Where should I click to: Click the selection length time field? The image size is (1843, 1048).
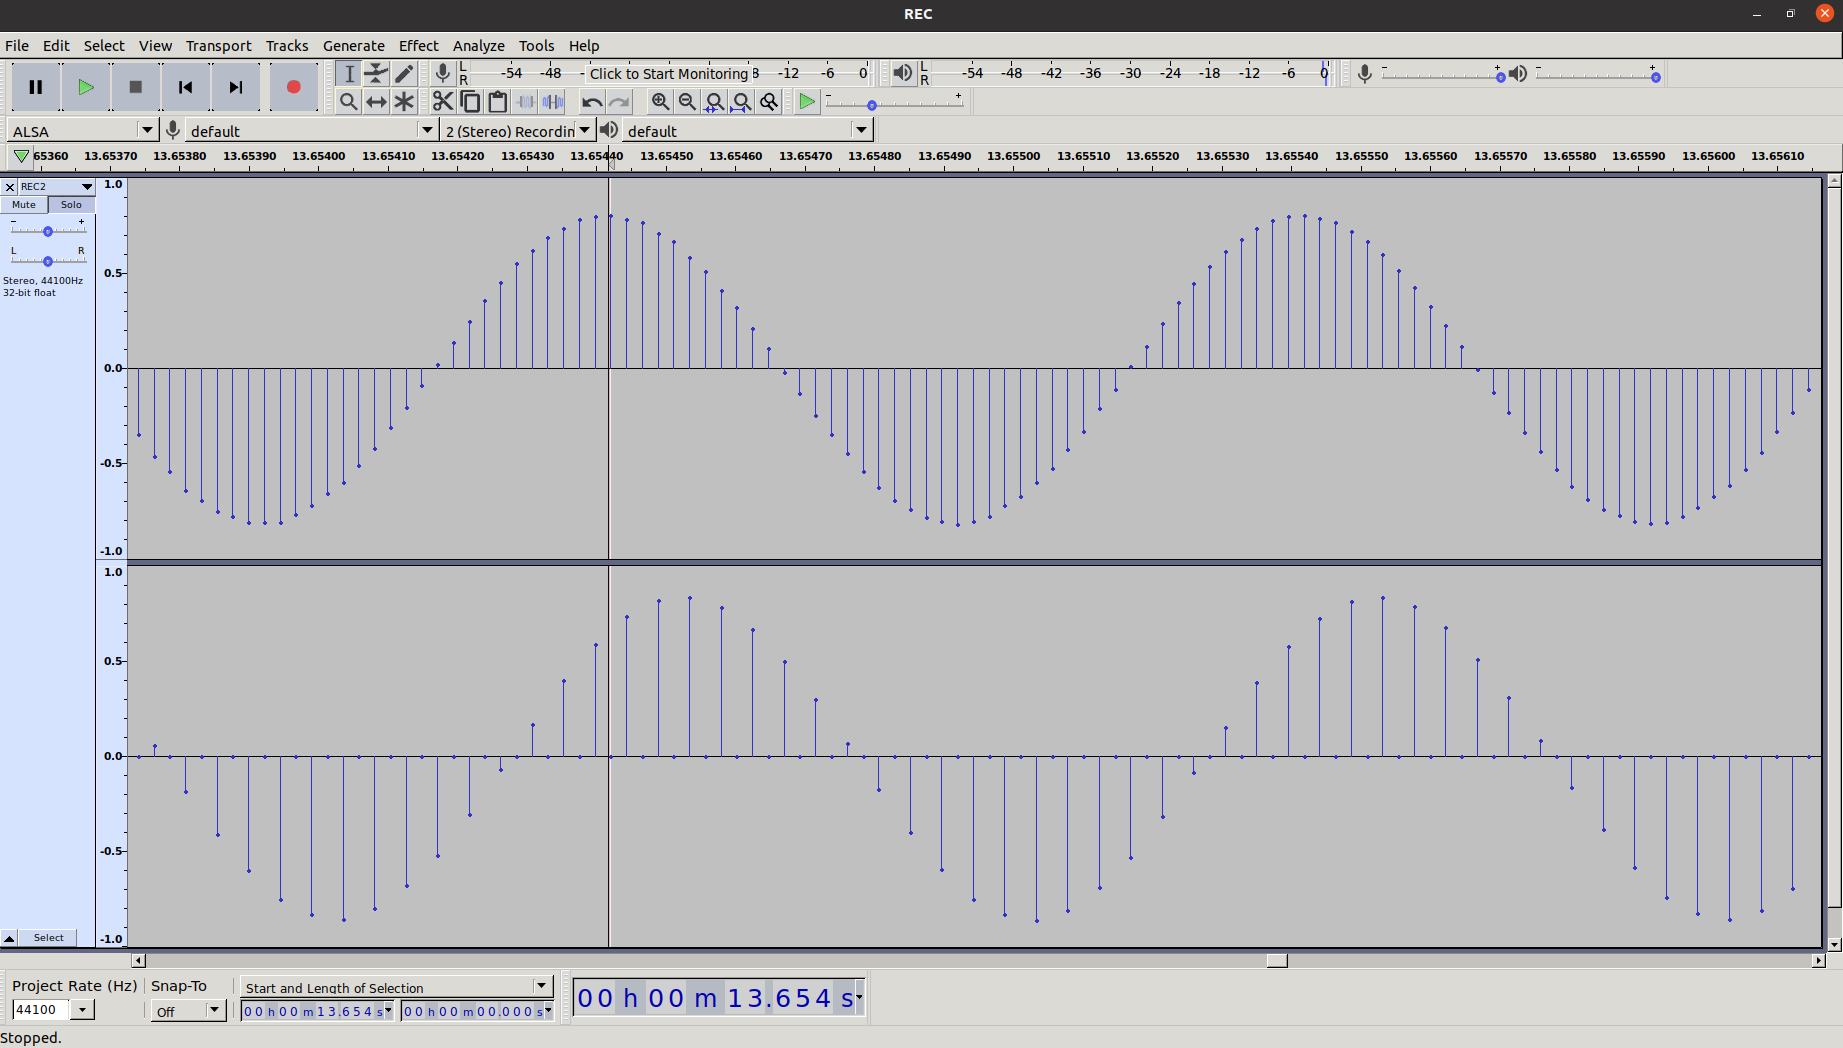[477, 1011]
